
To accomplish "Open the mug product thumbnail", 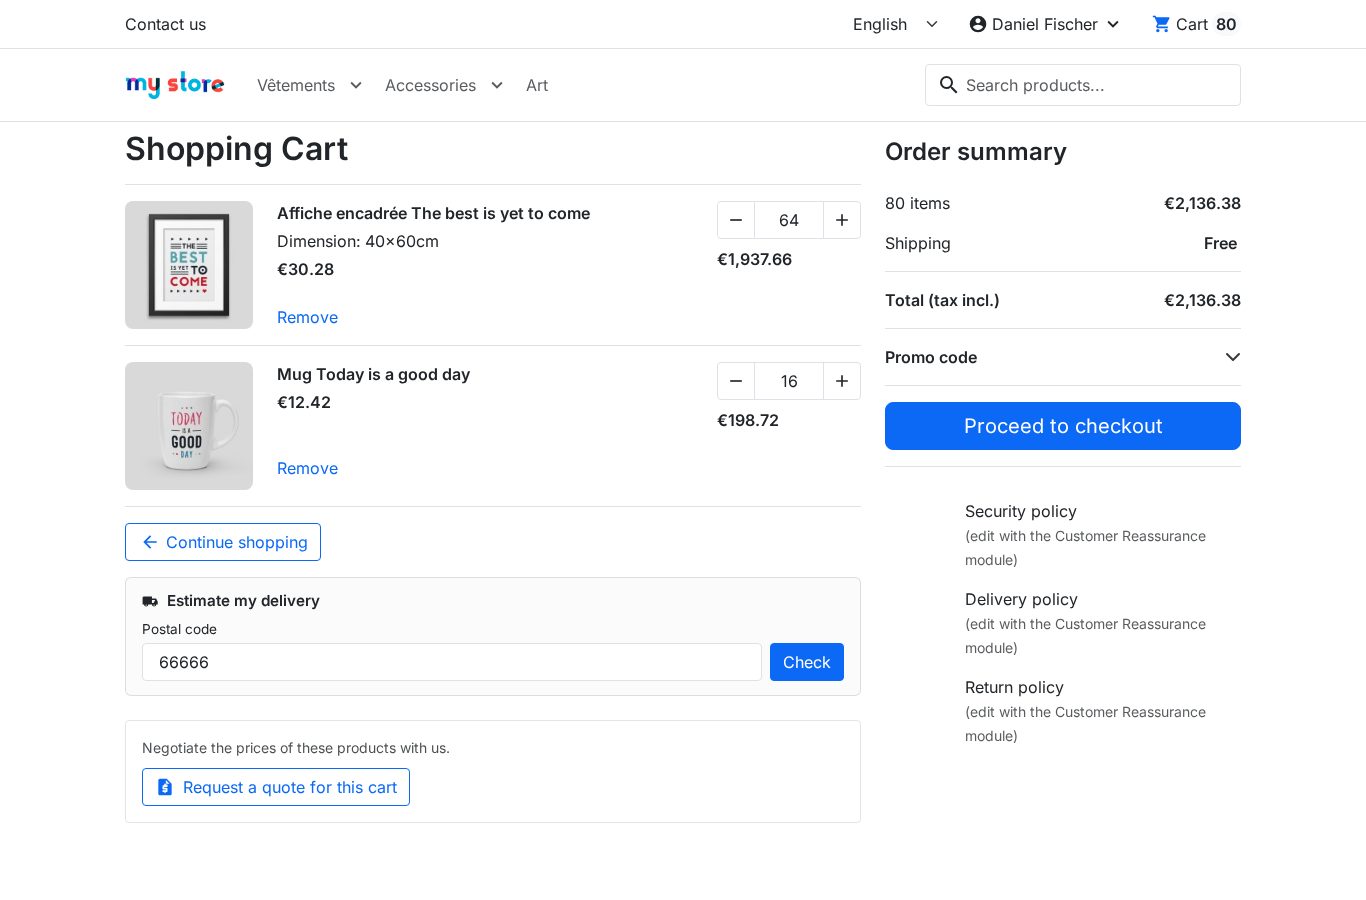I will pos(189,426).
